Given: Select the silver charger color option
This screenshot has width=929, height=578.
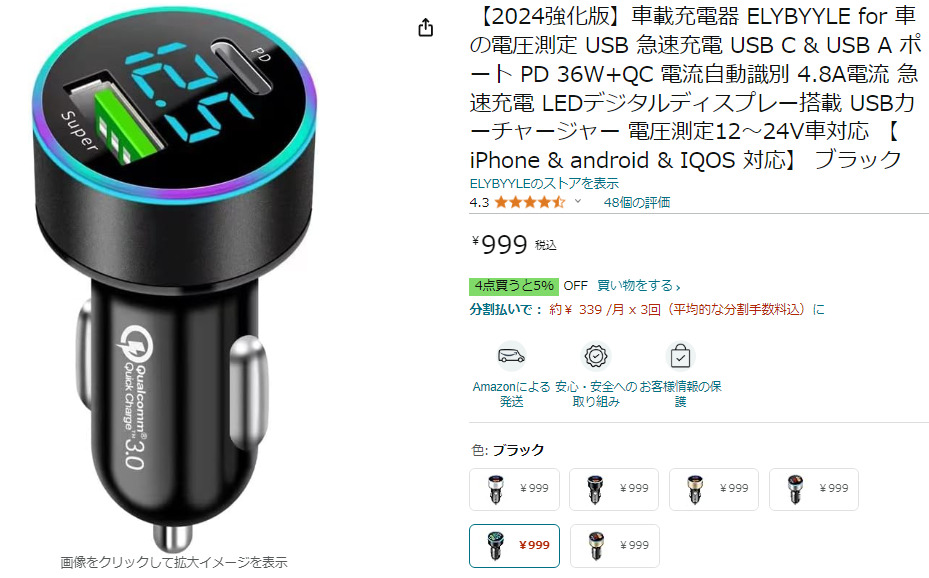Looking at the screenshot, I should [514, 489].
